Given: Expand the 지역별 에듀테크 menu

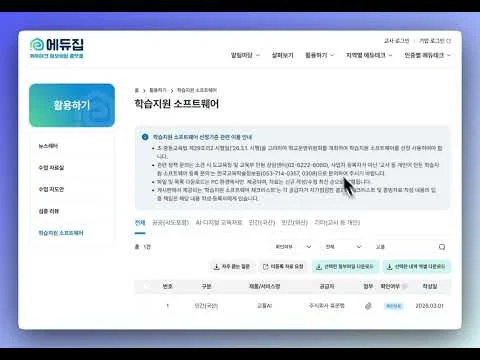Looking at the screenshot, I should pyautogui.click(x=369, y=55).
